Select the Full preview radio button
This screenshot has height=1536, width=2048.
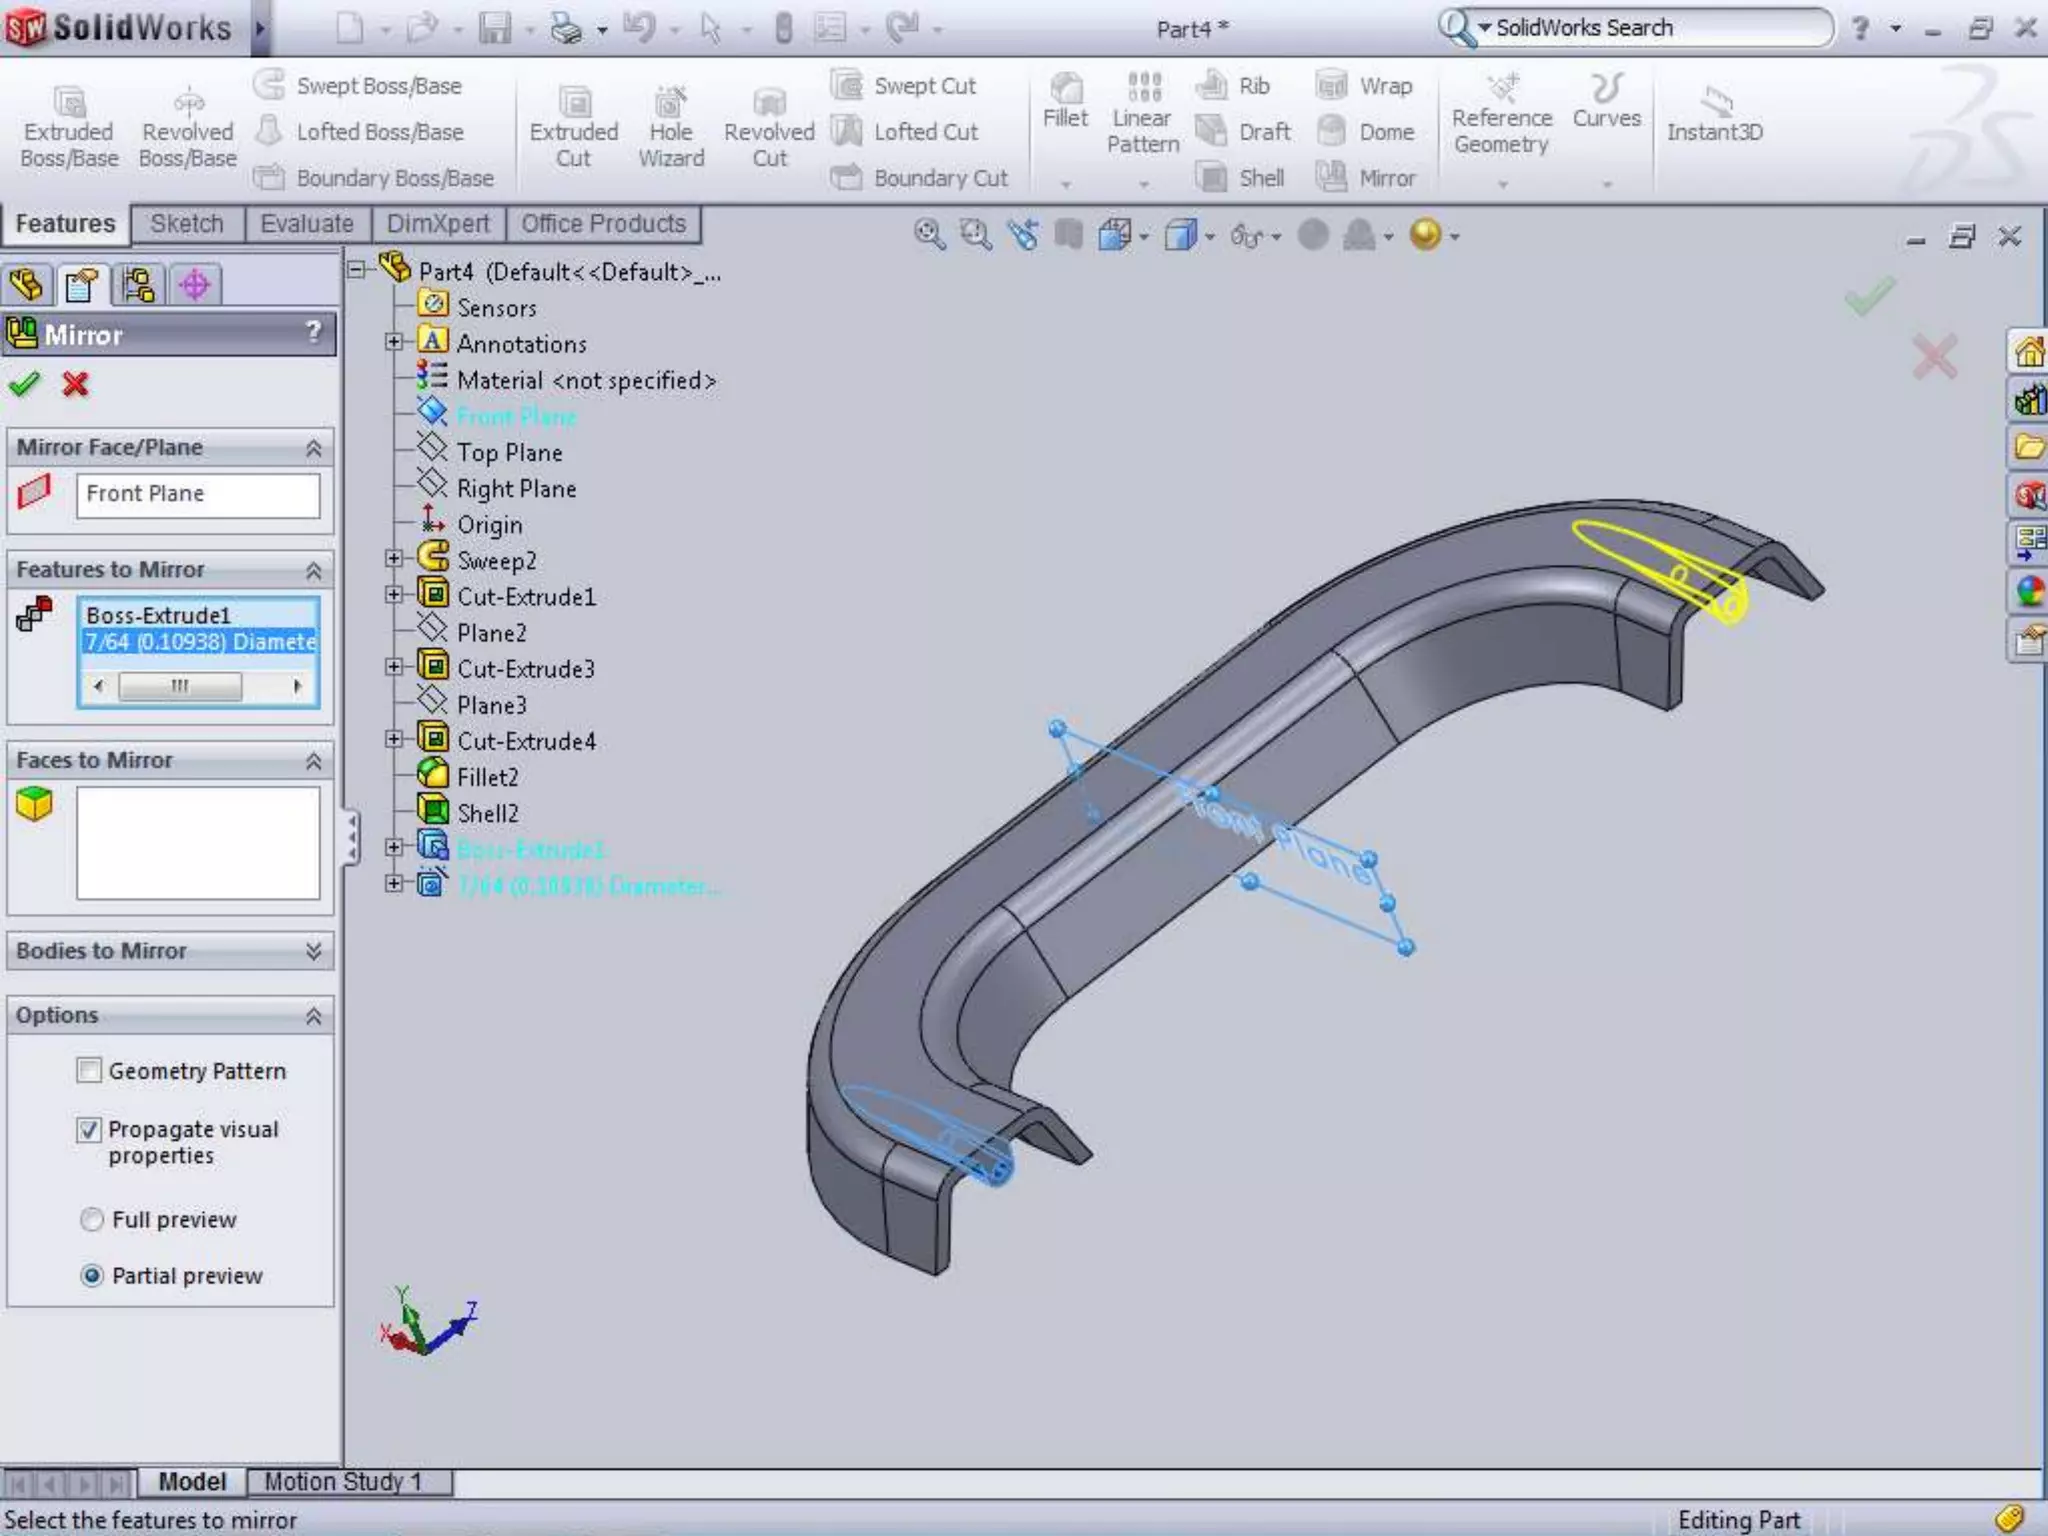pos(92,1220)
